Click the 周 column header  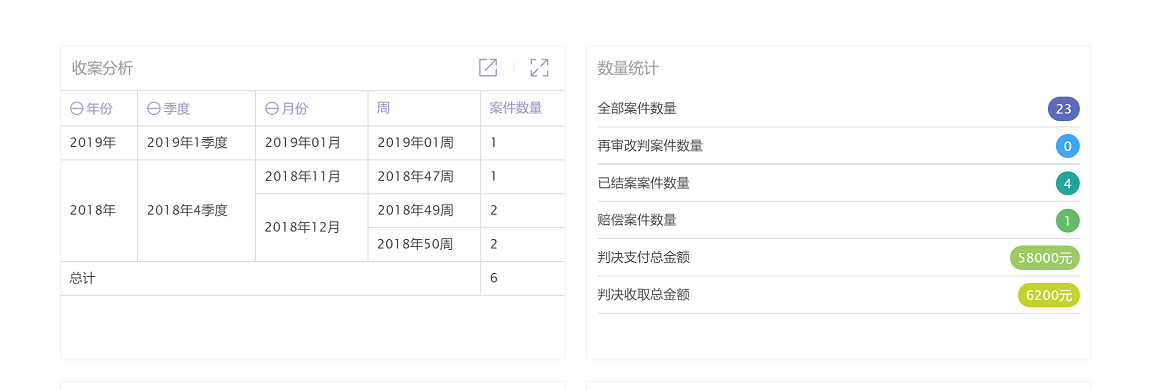tap(424, 109)
